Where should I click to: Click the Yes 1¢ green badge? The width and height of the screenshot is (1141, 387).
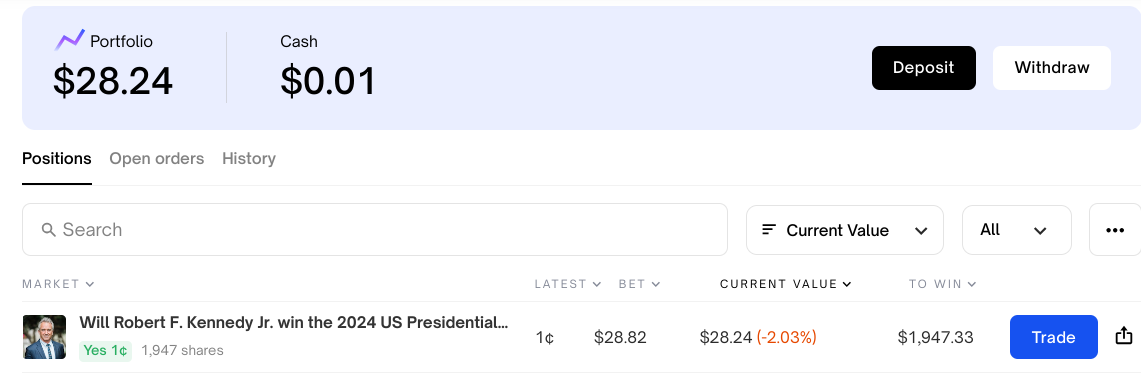point(106,351)
